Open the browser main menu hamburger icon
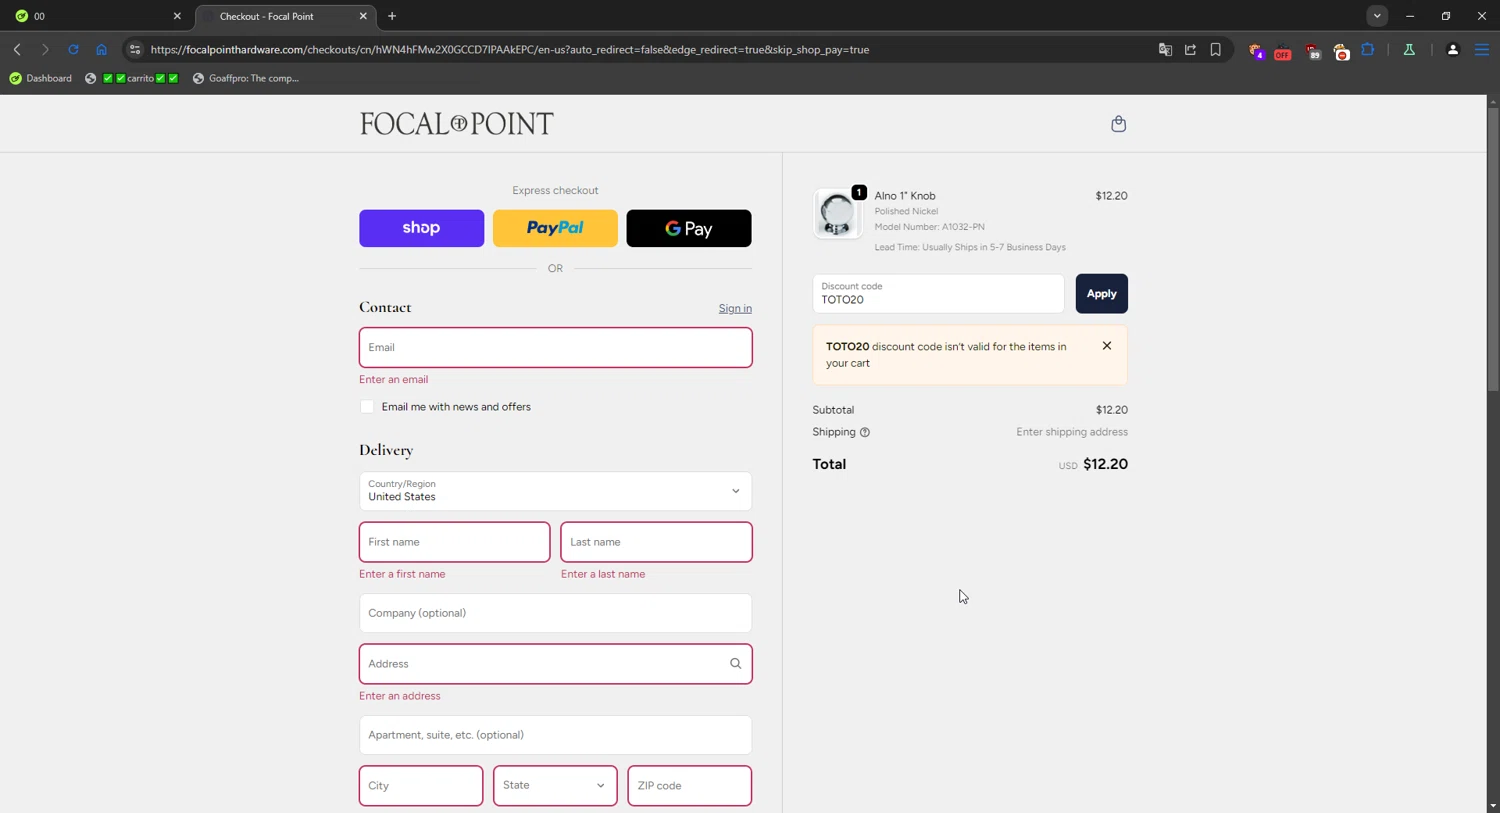This screenshot has width=1500, height=813. [1482, 49]
